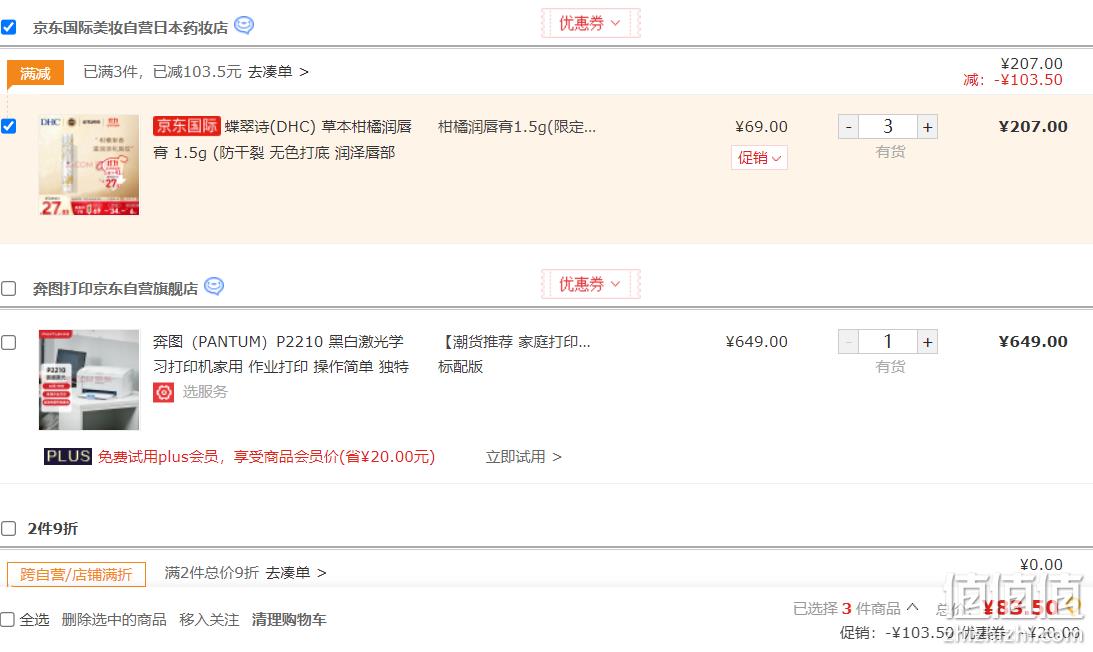Open the DHC lip balm product thumbnail

coord(89,165)
